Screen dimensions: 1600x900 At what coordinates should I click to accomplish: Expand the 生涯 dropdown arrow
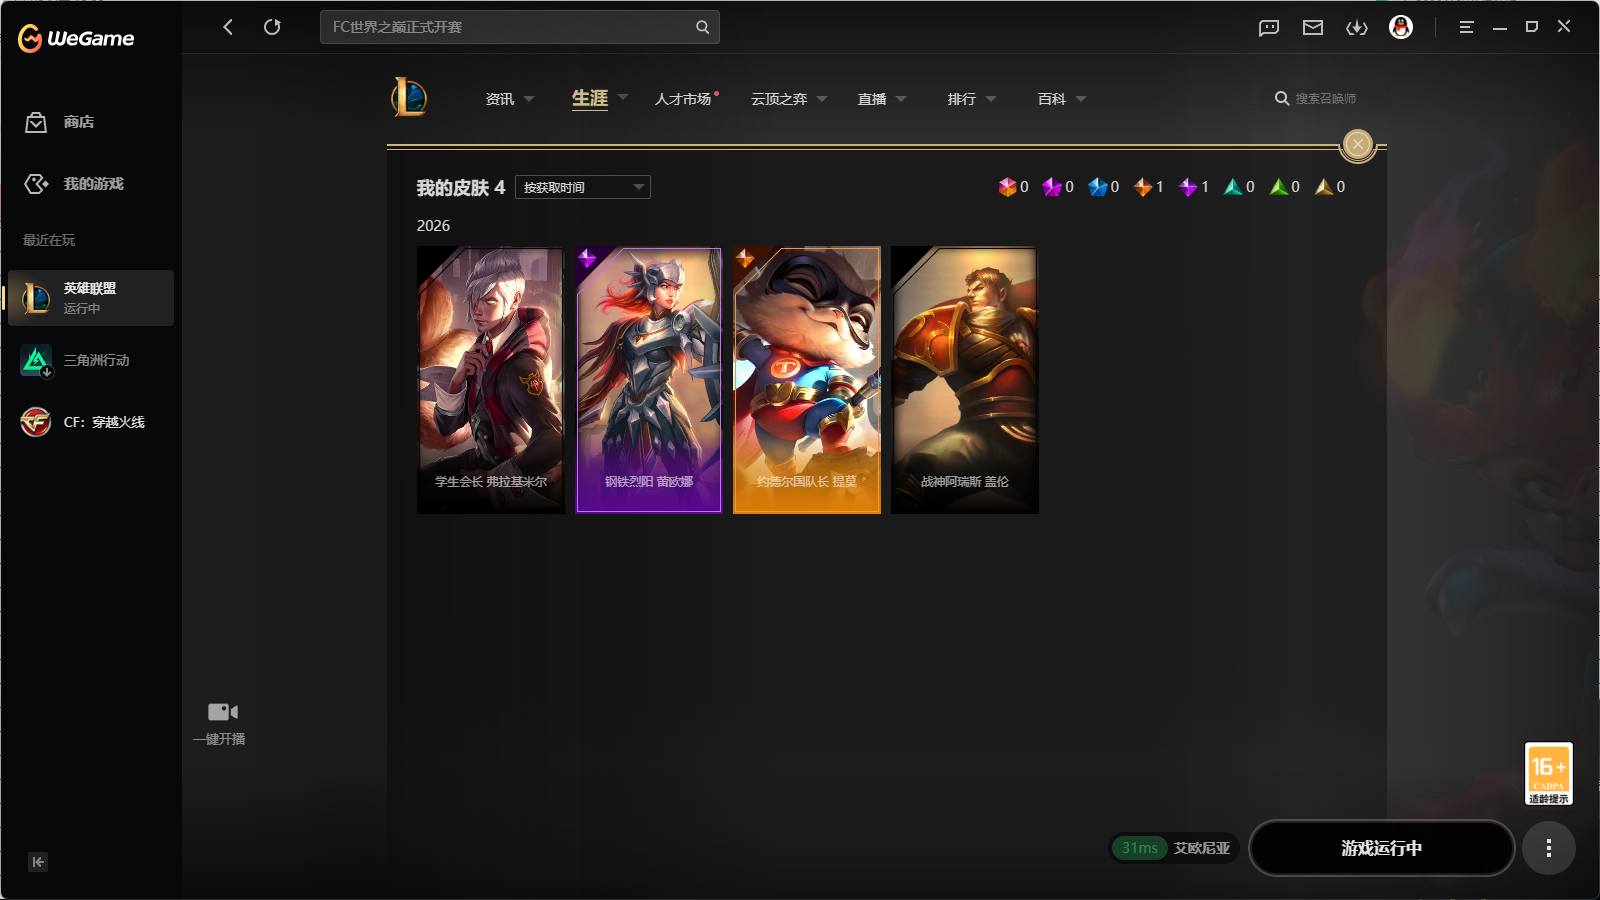(x=623, y=98)
